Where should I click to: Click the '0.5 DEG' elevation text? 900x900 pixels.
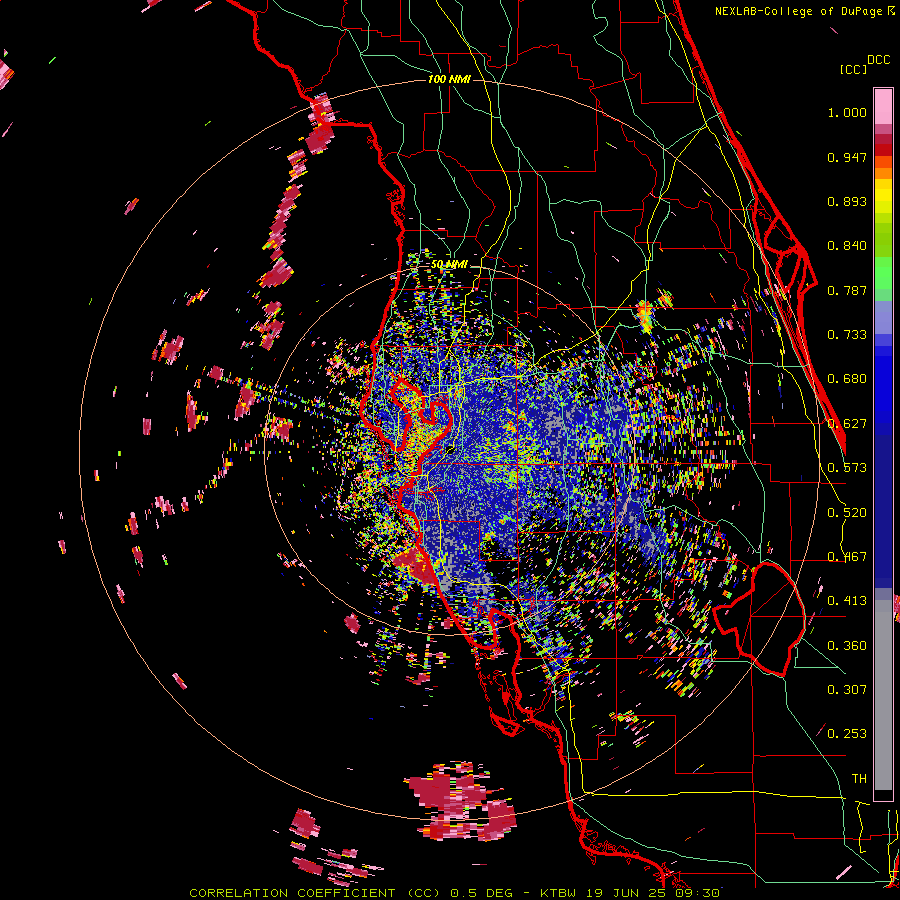483,893
